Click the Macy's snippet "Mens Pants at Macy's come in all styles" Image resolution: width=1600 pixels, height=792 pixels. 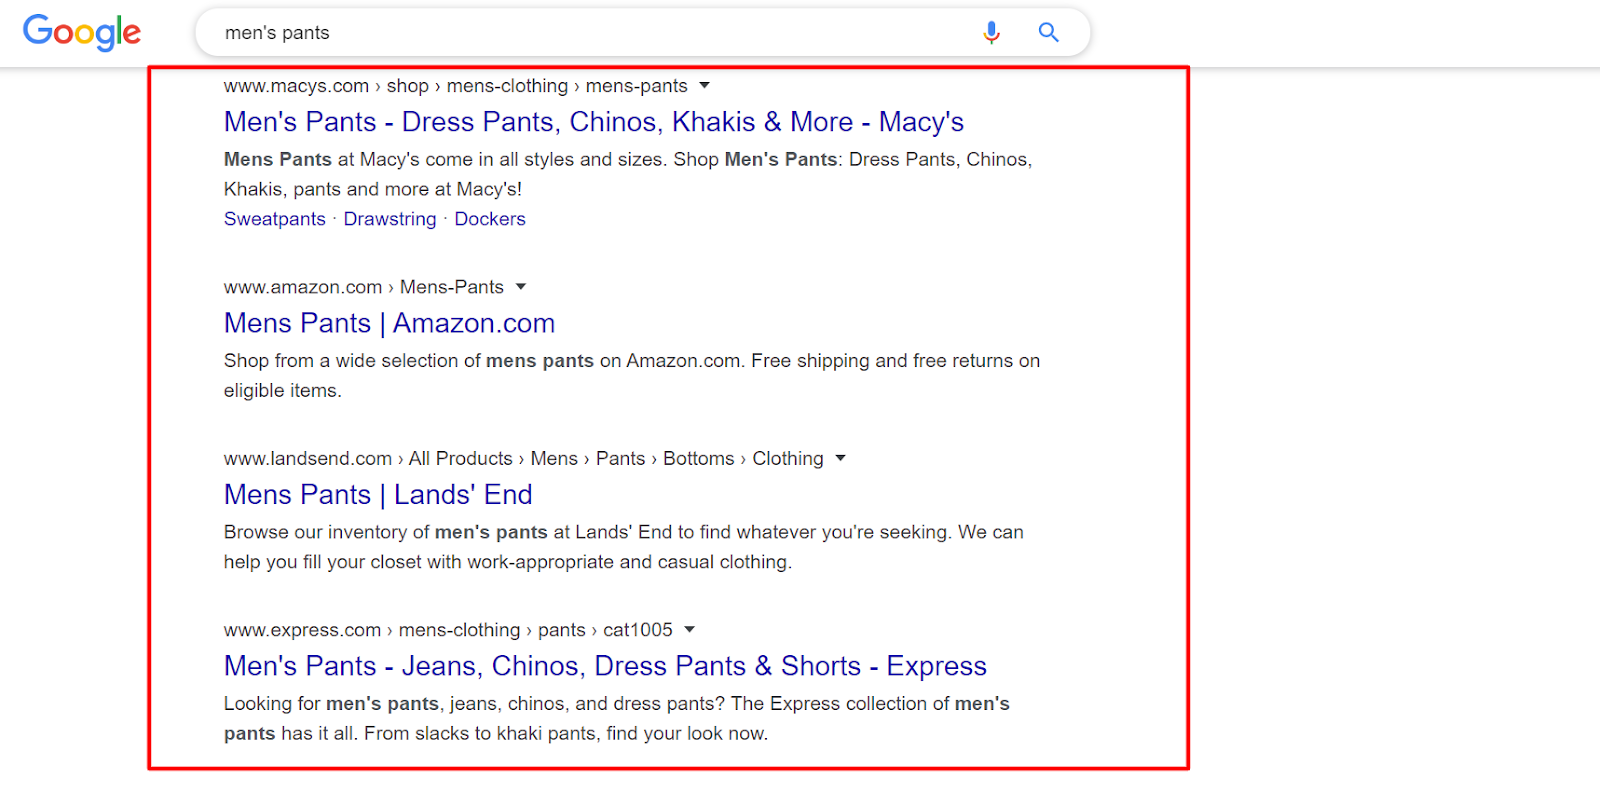click(x=628, y=174)
